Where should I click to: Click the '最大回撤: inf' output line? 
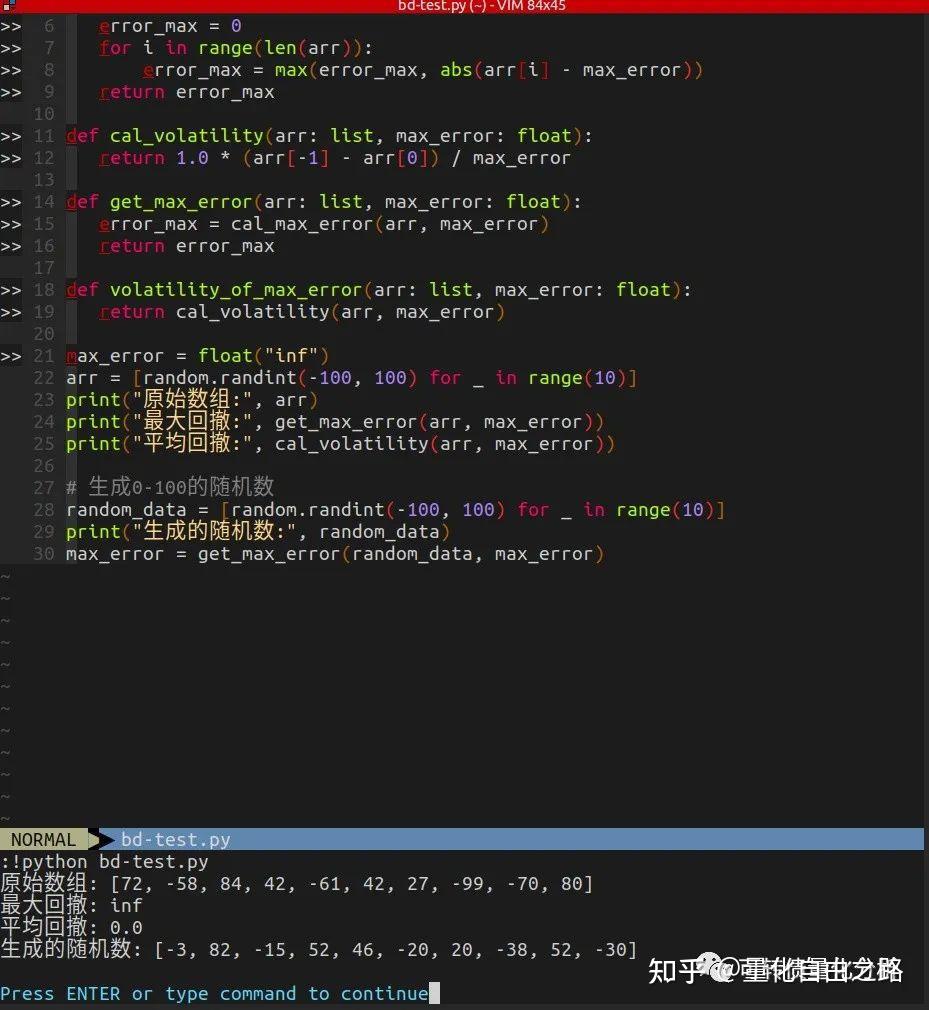pyautogui.click(x=71, y=906)
